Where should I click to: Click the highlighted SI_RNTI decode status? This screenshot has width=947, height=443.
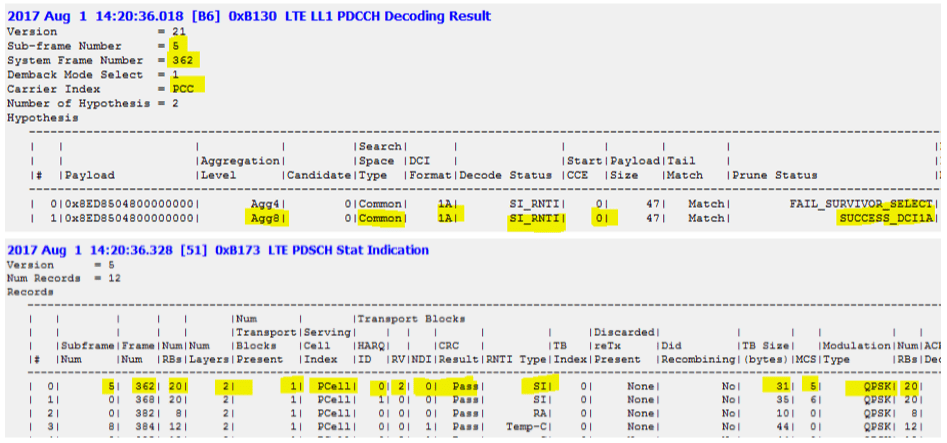click(x=536, y=218)
